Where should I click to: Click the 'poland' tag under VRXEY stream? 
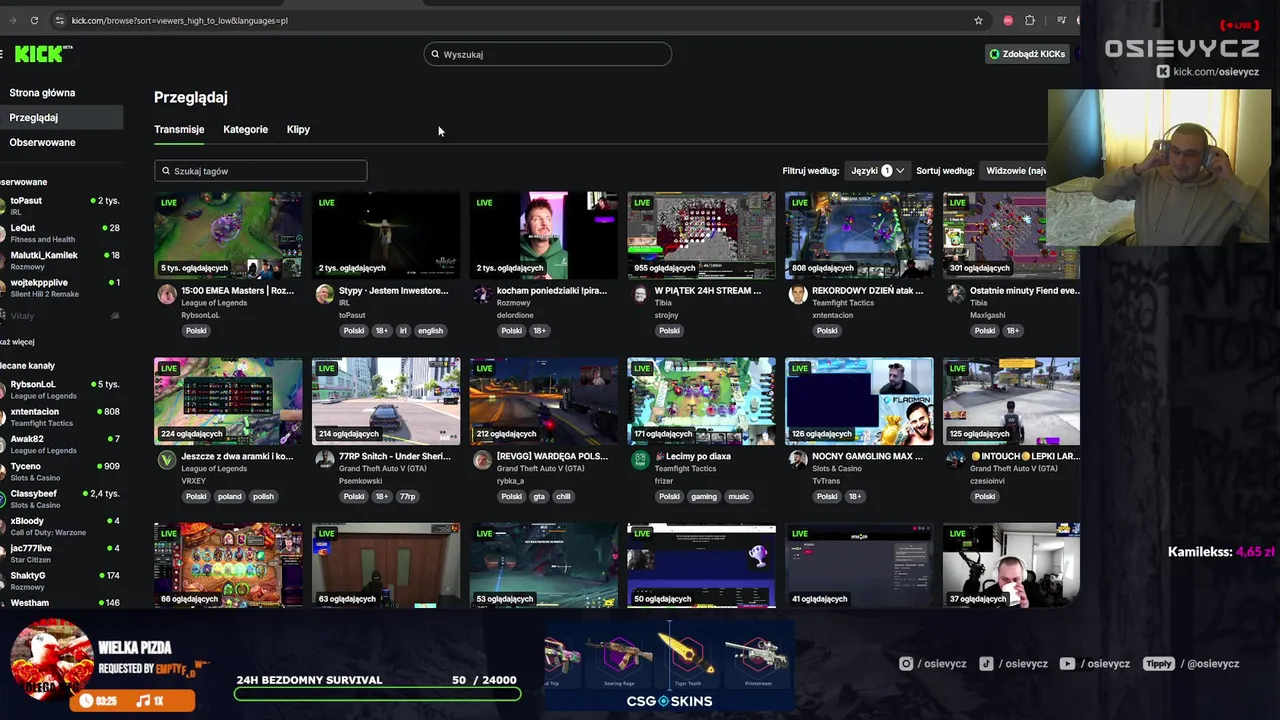[230, 497]
